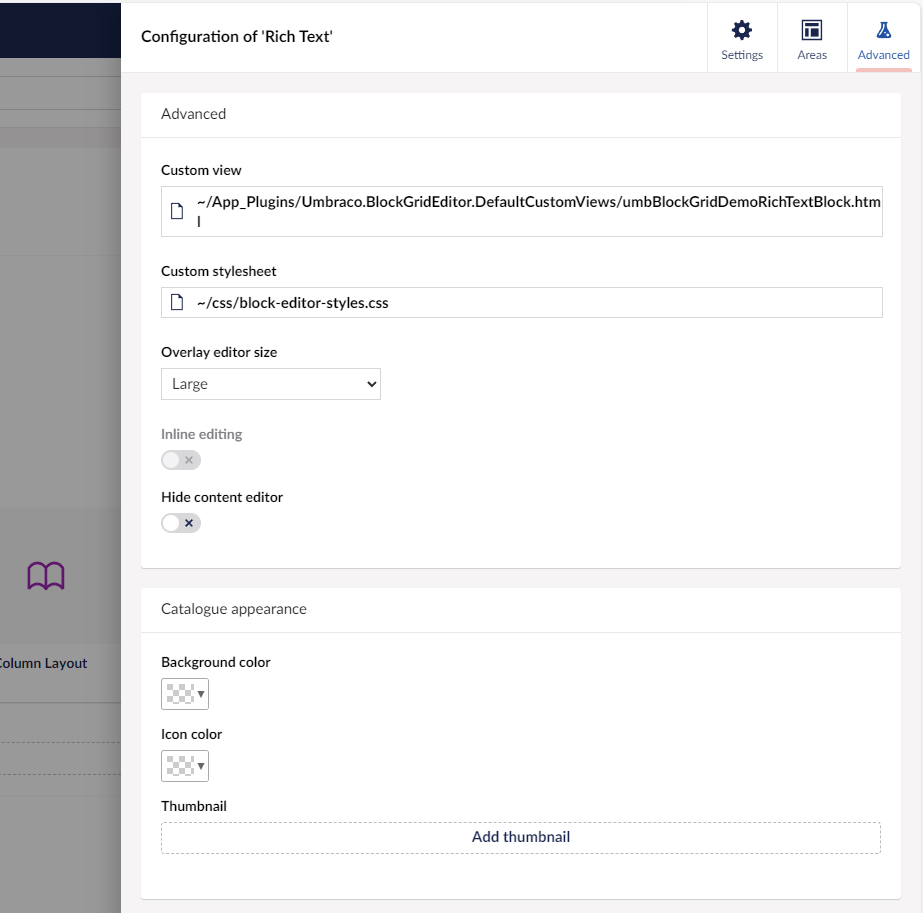Switch to the Areas tab label
Viewport: 923px width, 913px height.
point(812,55)
